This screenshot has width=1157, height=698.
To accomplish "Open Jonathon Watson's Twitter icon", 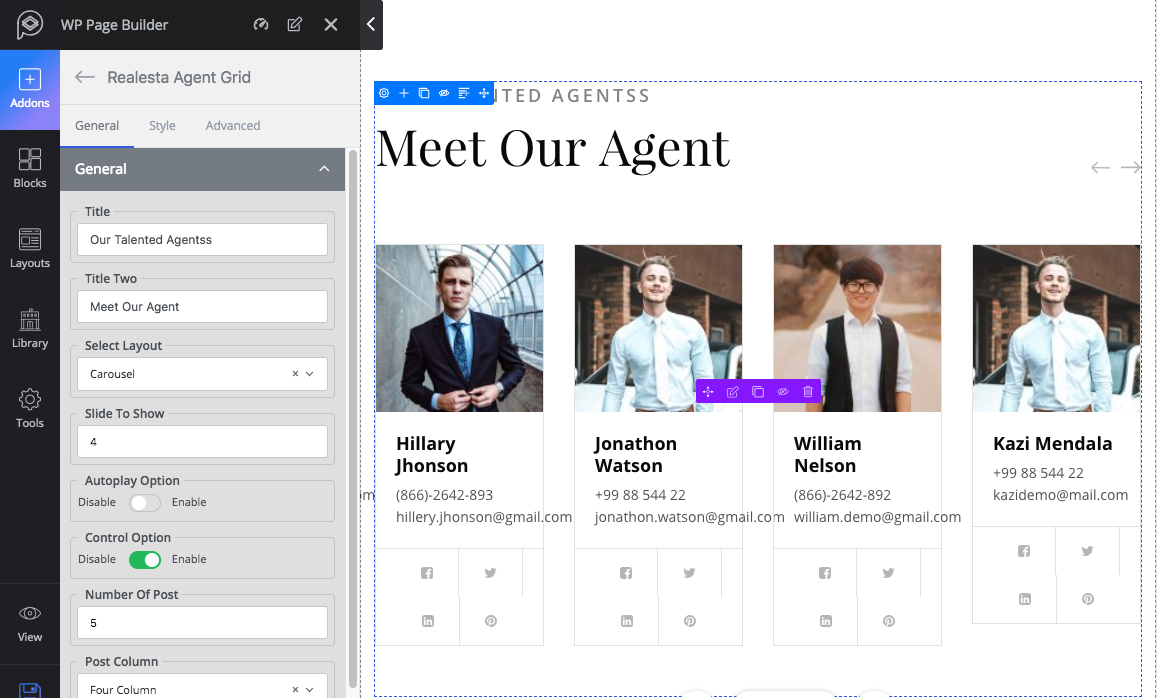I will point(690,573).
